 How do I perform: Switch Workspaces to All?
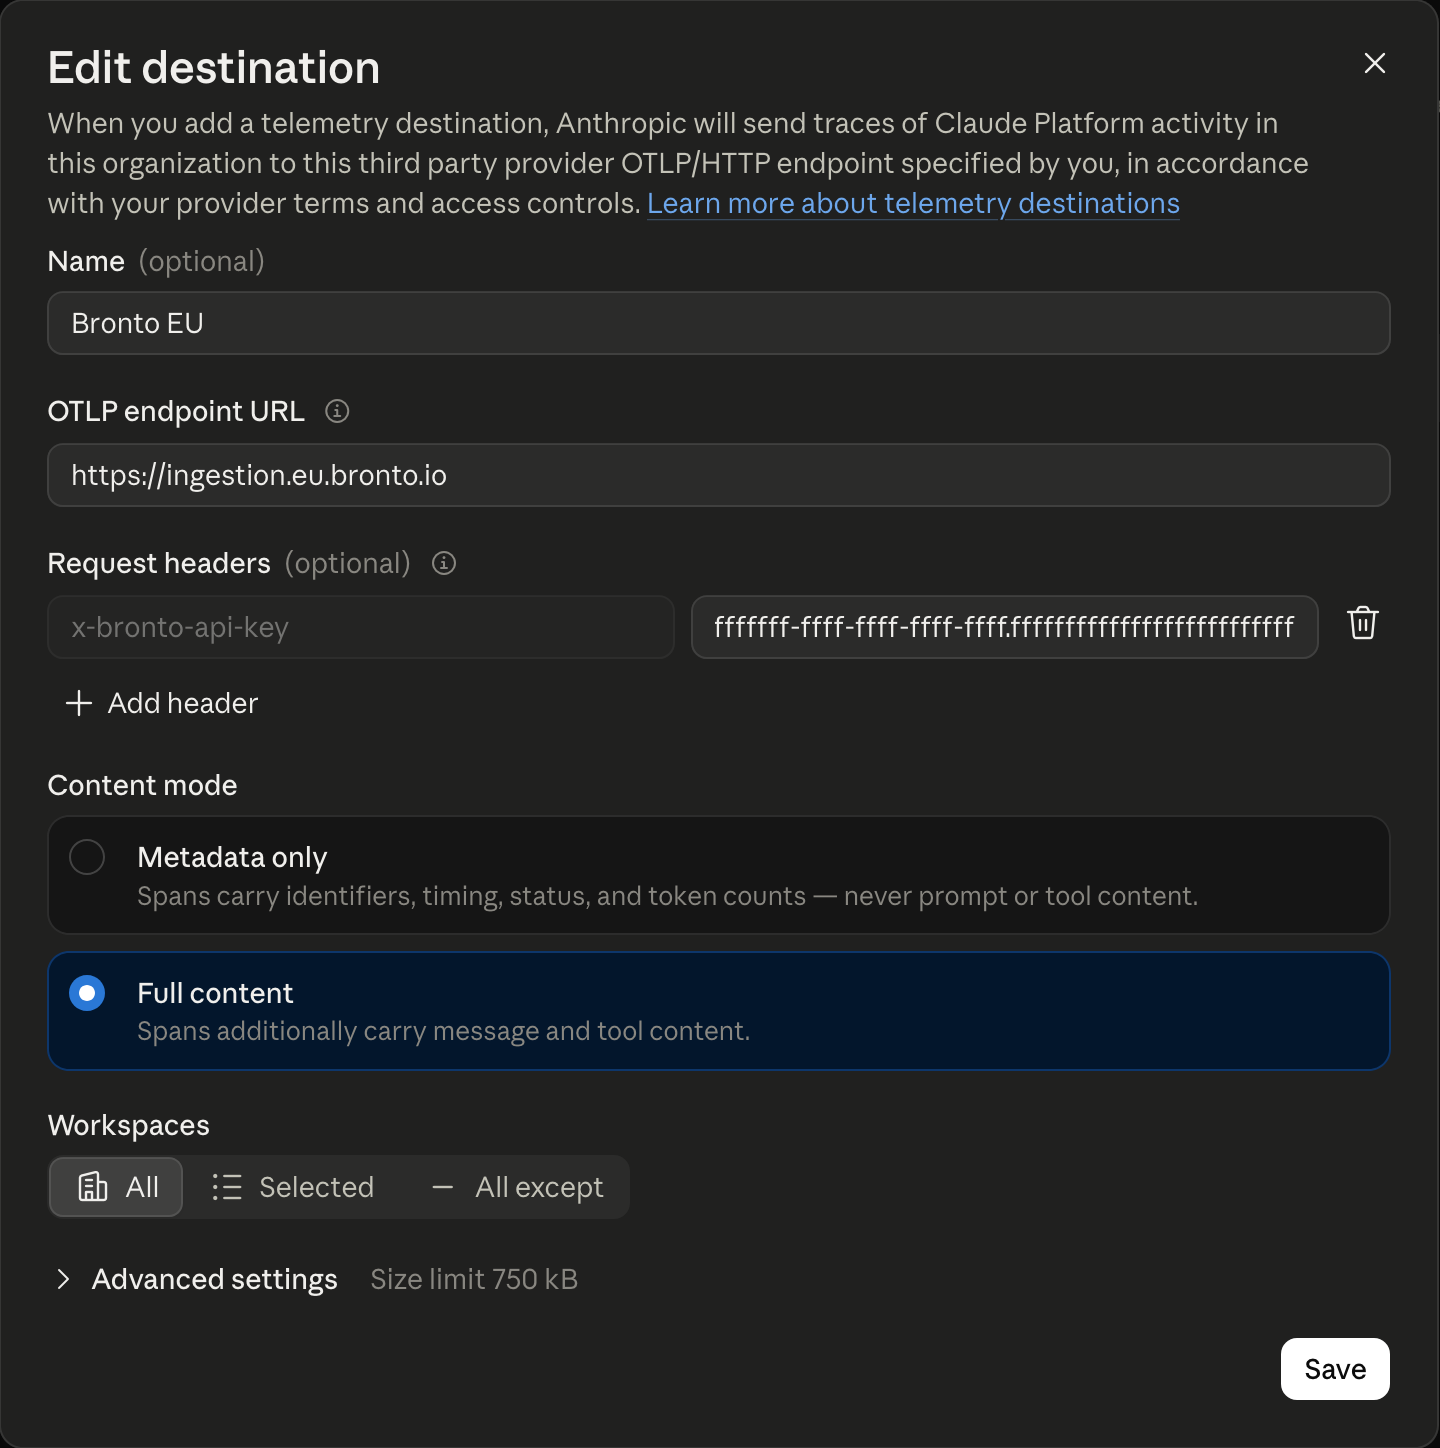pyautogui.click(x=116, y=1187)
